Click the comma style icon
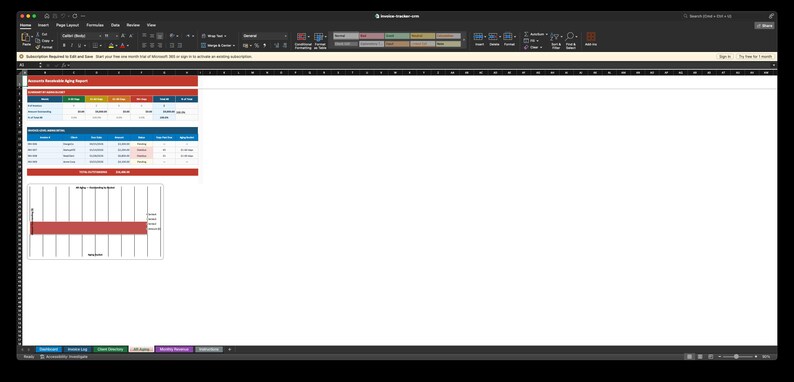This screenshot has height=382, width=794. pyautogui.click(x=264, y=46)
